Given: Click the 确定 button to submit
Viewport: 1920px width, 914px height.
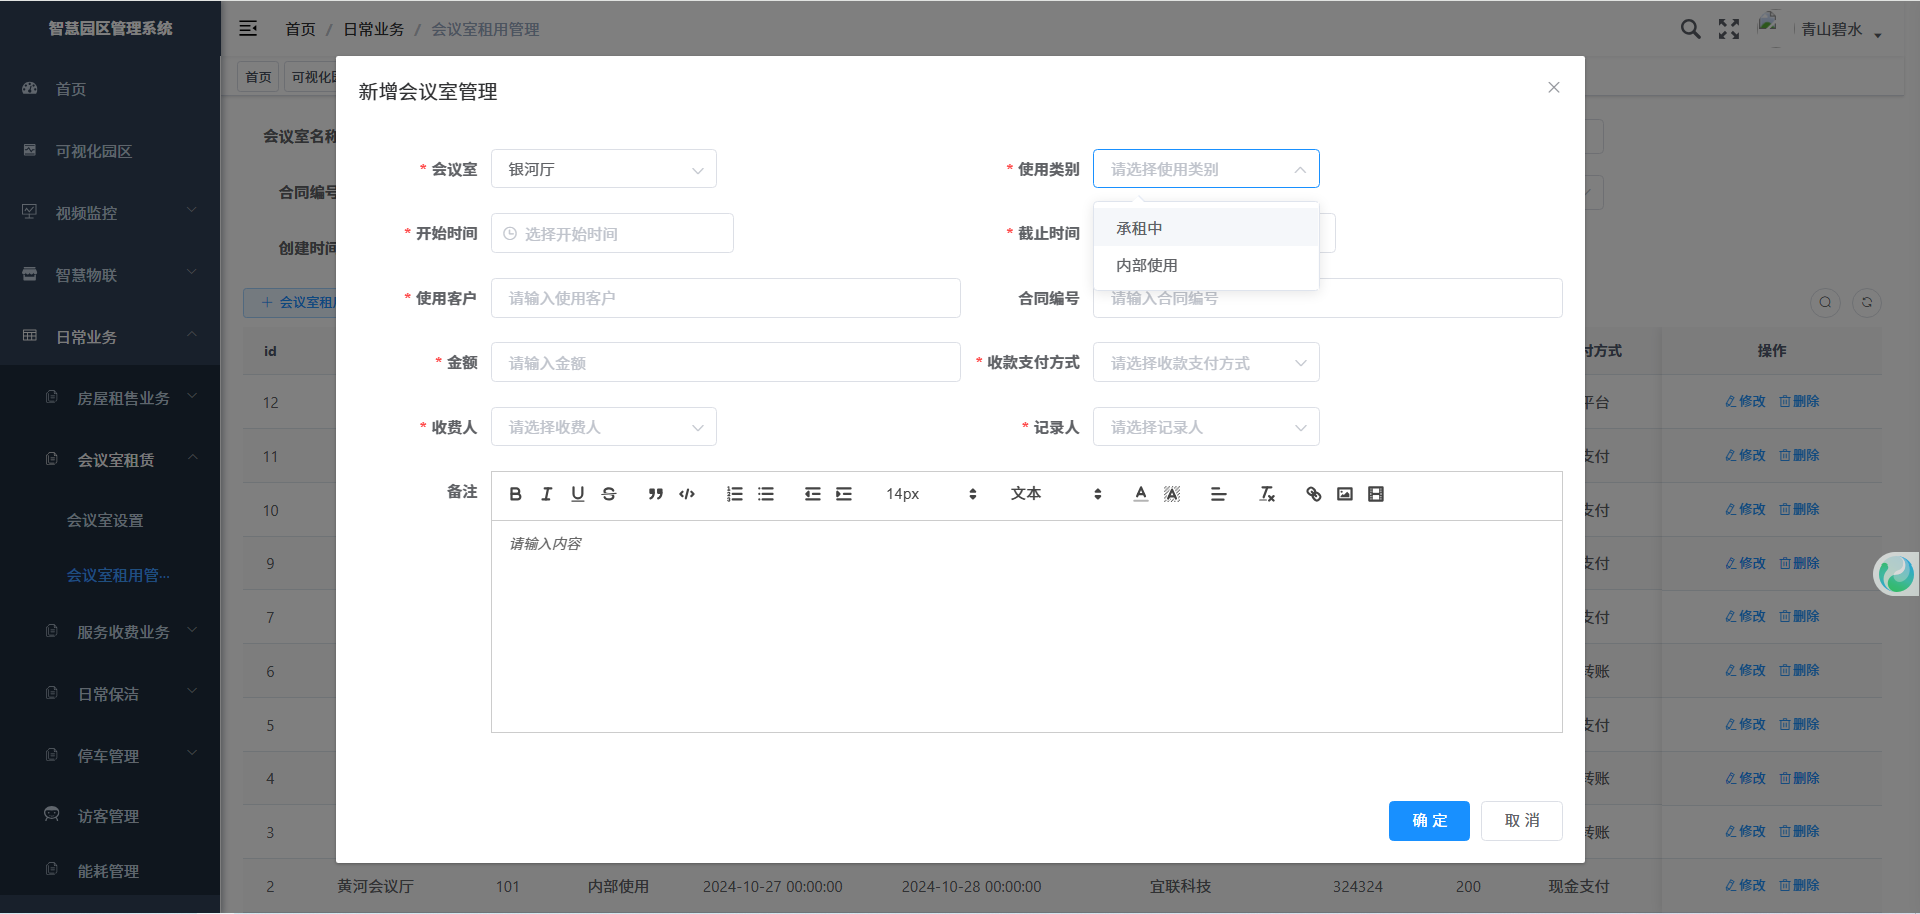Looking at the screenshot, I should [x=1428, y=821].
